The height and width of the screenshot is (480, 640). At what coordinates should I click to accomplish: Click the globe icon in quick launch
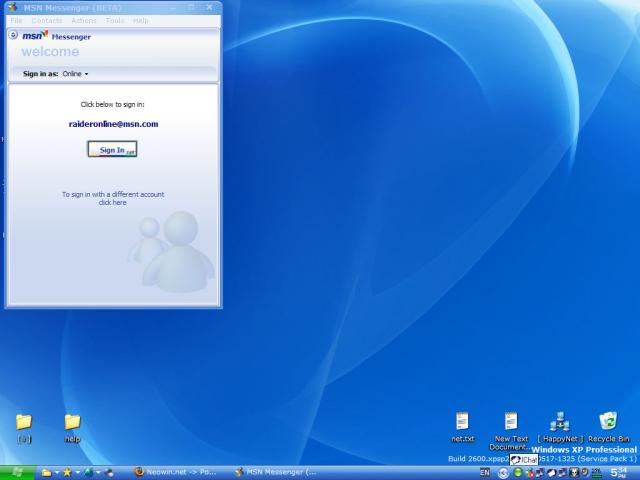(x=88, y=472)
